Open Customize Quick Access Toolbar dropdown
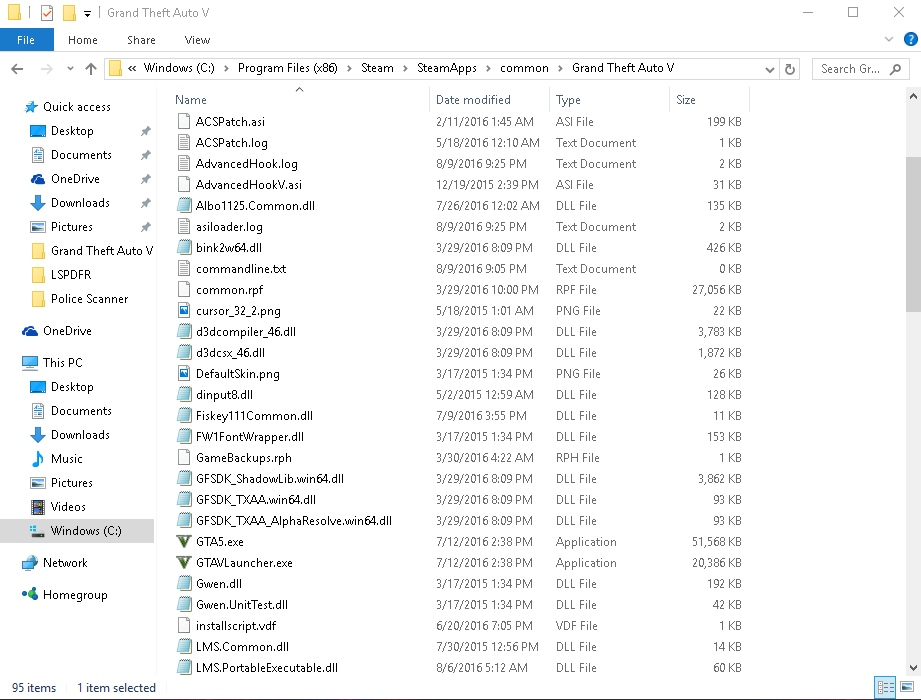This screenshot has width=921, height=700. tap(87, 13)
